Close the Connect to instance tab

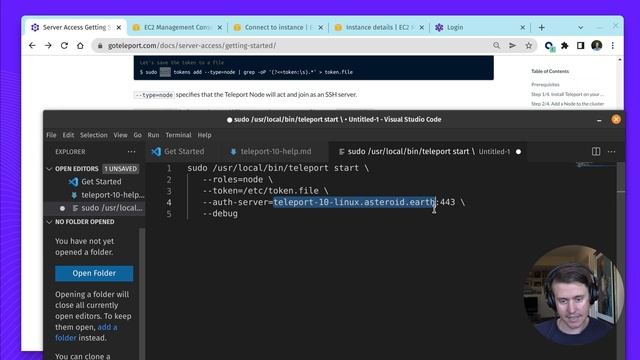(x=320, y=27)
